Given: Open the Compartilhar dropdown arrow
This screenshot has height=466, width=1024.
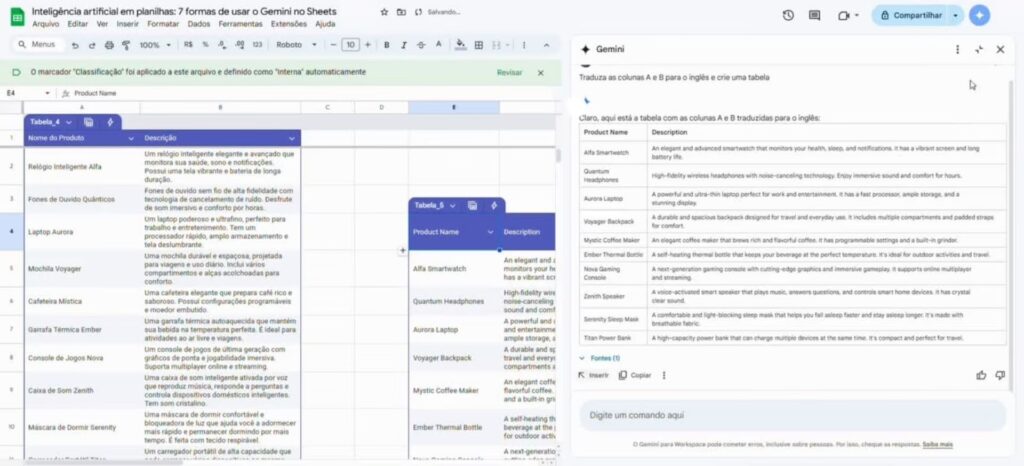Looking at the screenshot, I should click(x=957, y=15).
